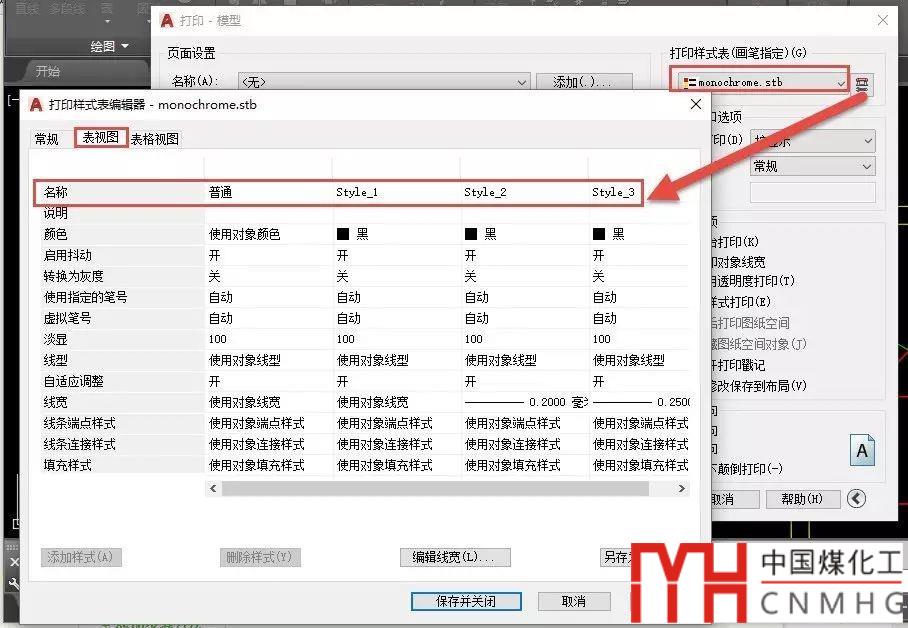The height and width of the screenshot is (628, 908).
Task: Click the wrench icon at bottom left
Action: coord(12,584)
